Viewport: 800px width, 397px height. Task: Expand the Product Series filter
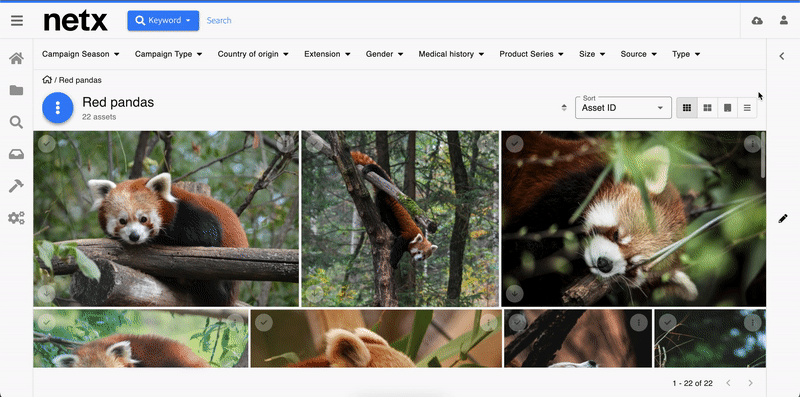pyautogui.click(x=531, y=54)
